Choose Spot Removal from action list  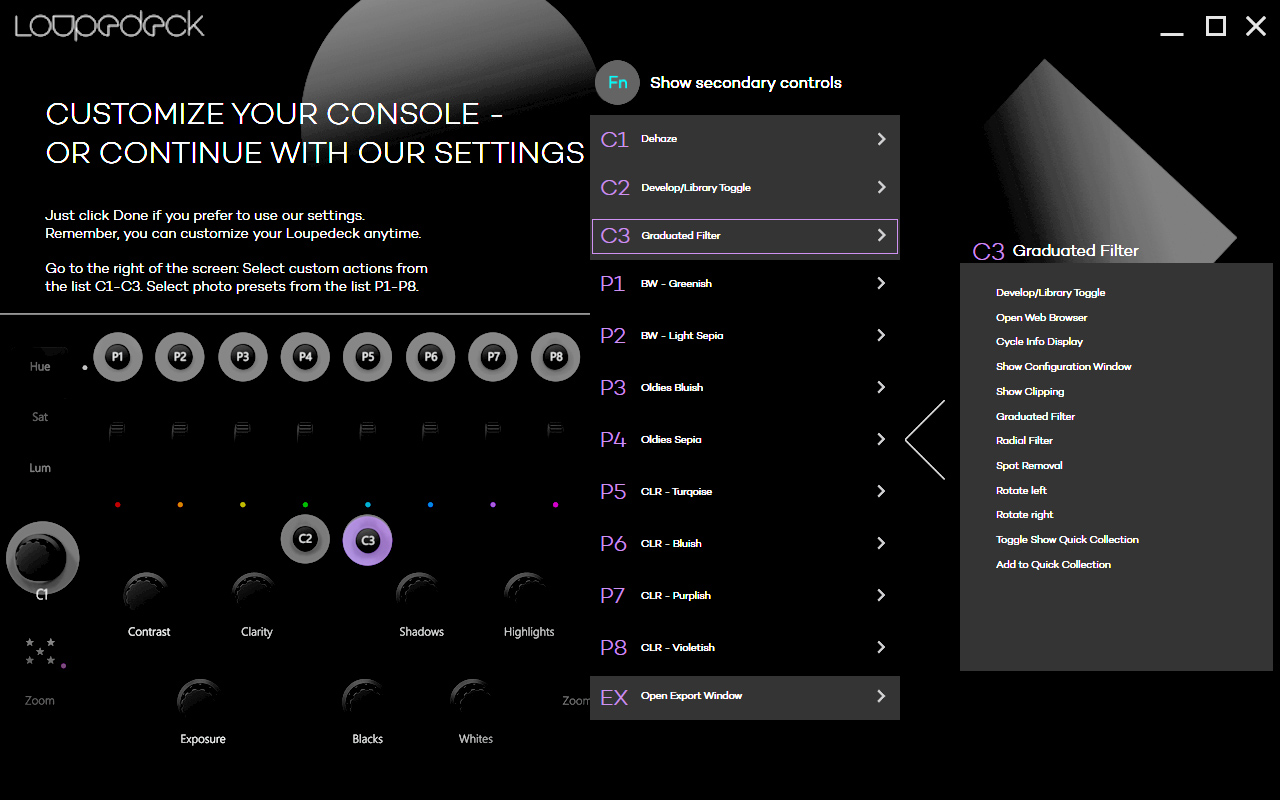pos(1029,466)
